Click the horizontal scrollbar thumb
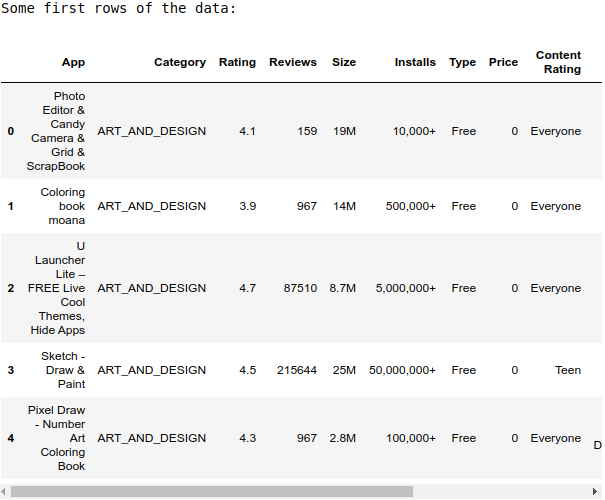This screenshot has width=605, height=500. point(212,492)
